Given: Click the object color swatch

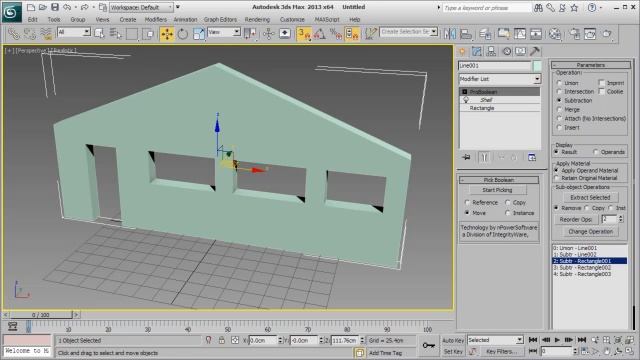Looking at the screenshot, I should (x=537, y=65).
